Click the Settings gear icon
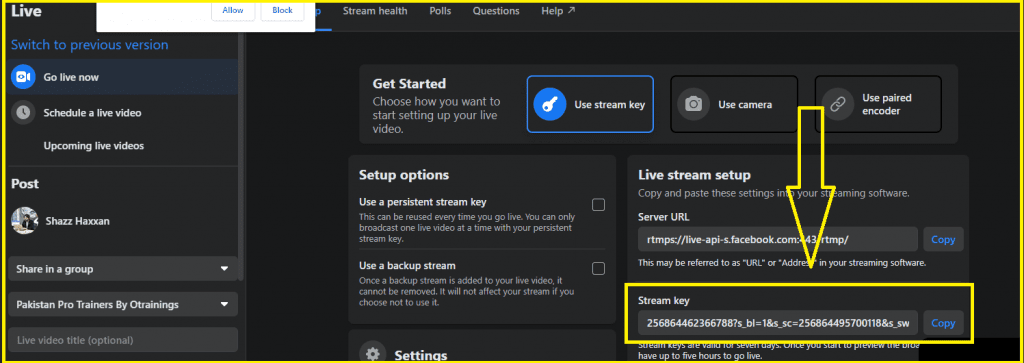Viewport: 1024px width, 363px height. tap(372, 355)
